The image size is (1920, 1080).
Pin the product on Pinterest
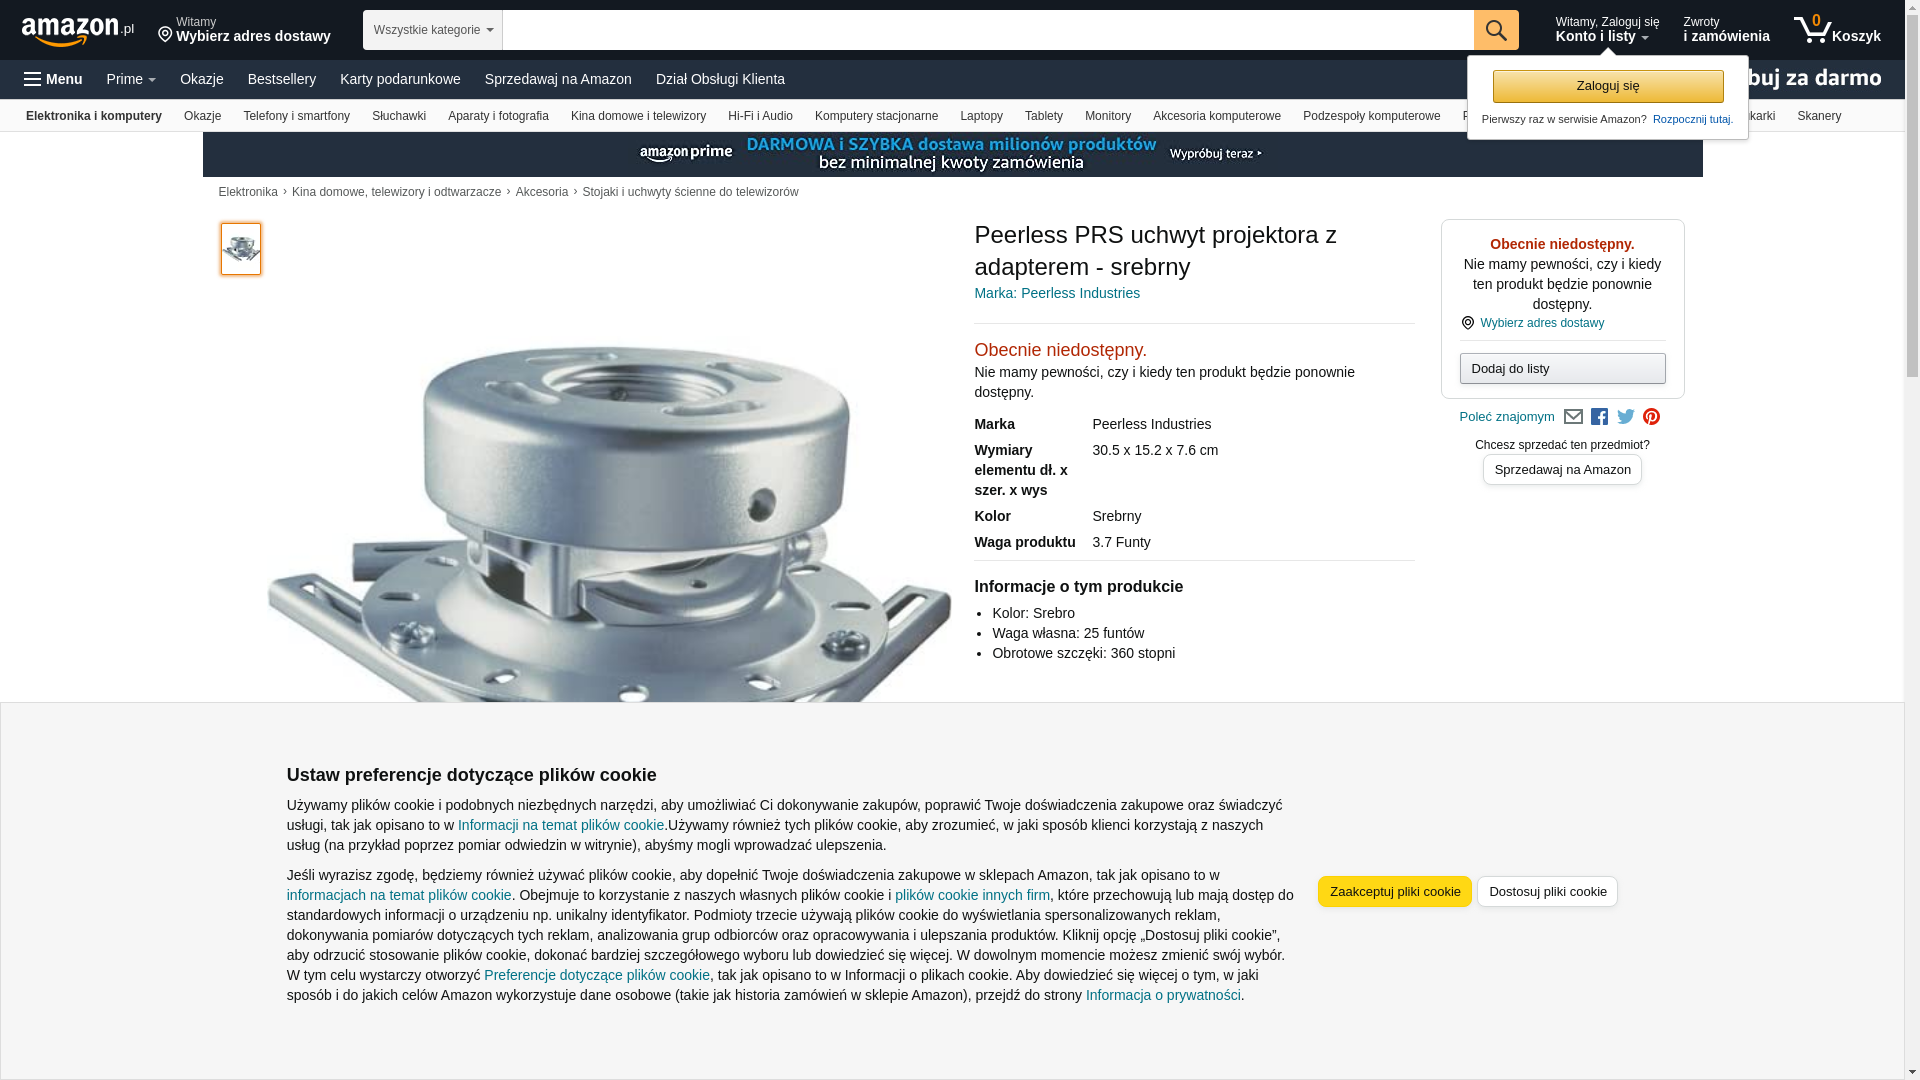(1652, 417)
